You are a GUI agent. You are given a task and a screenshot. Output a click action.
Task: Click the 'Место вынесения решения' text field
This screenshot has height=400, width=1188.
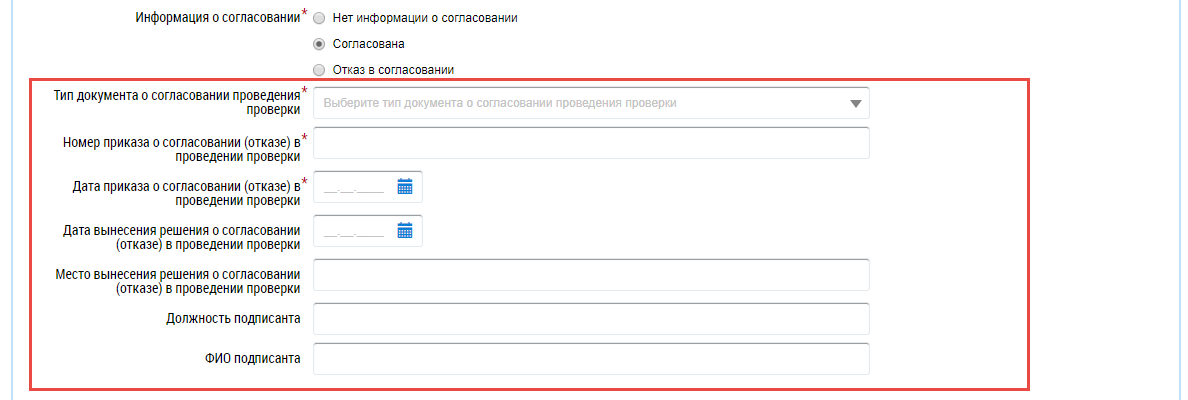pyautogui.click(x=591, y=275)
